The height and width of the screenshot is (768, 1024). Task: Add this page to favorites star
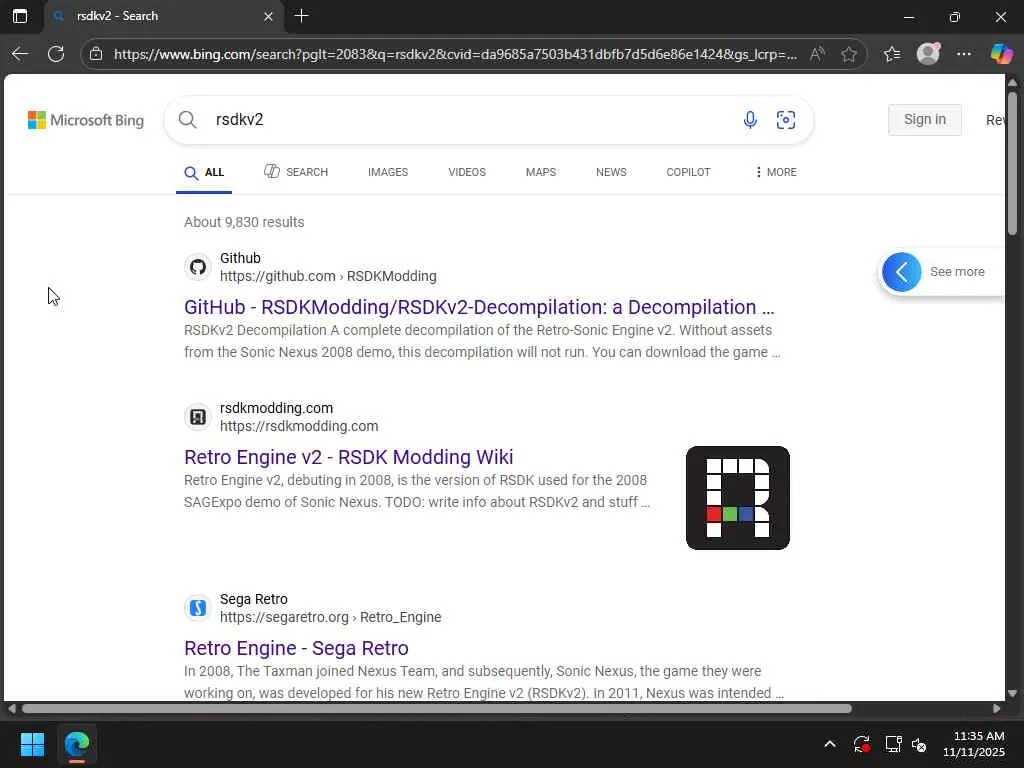point(849,54)
